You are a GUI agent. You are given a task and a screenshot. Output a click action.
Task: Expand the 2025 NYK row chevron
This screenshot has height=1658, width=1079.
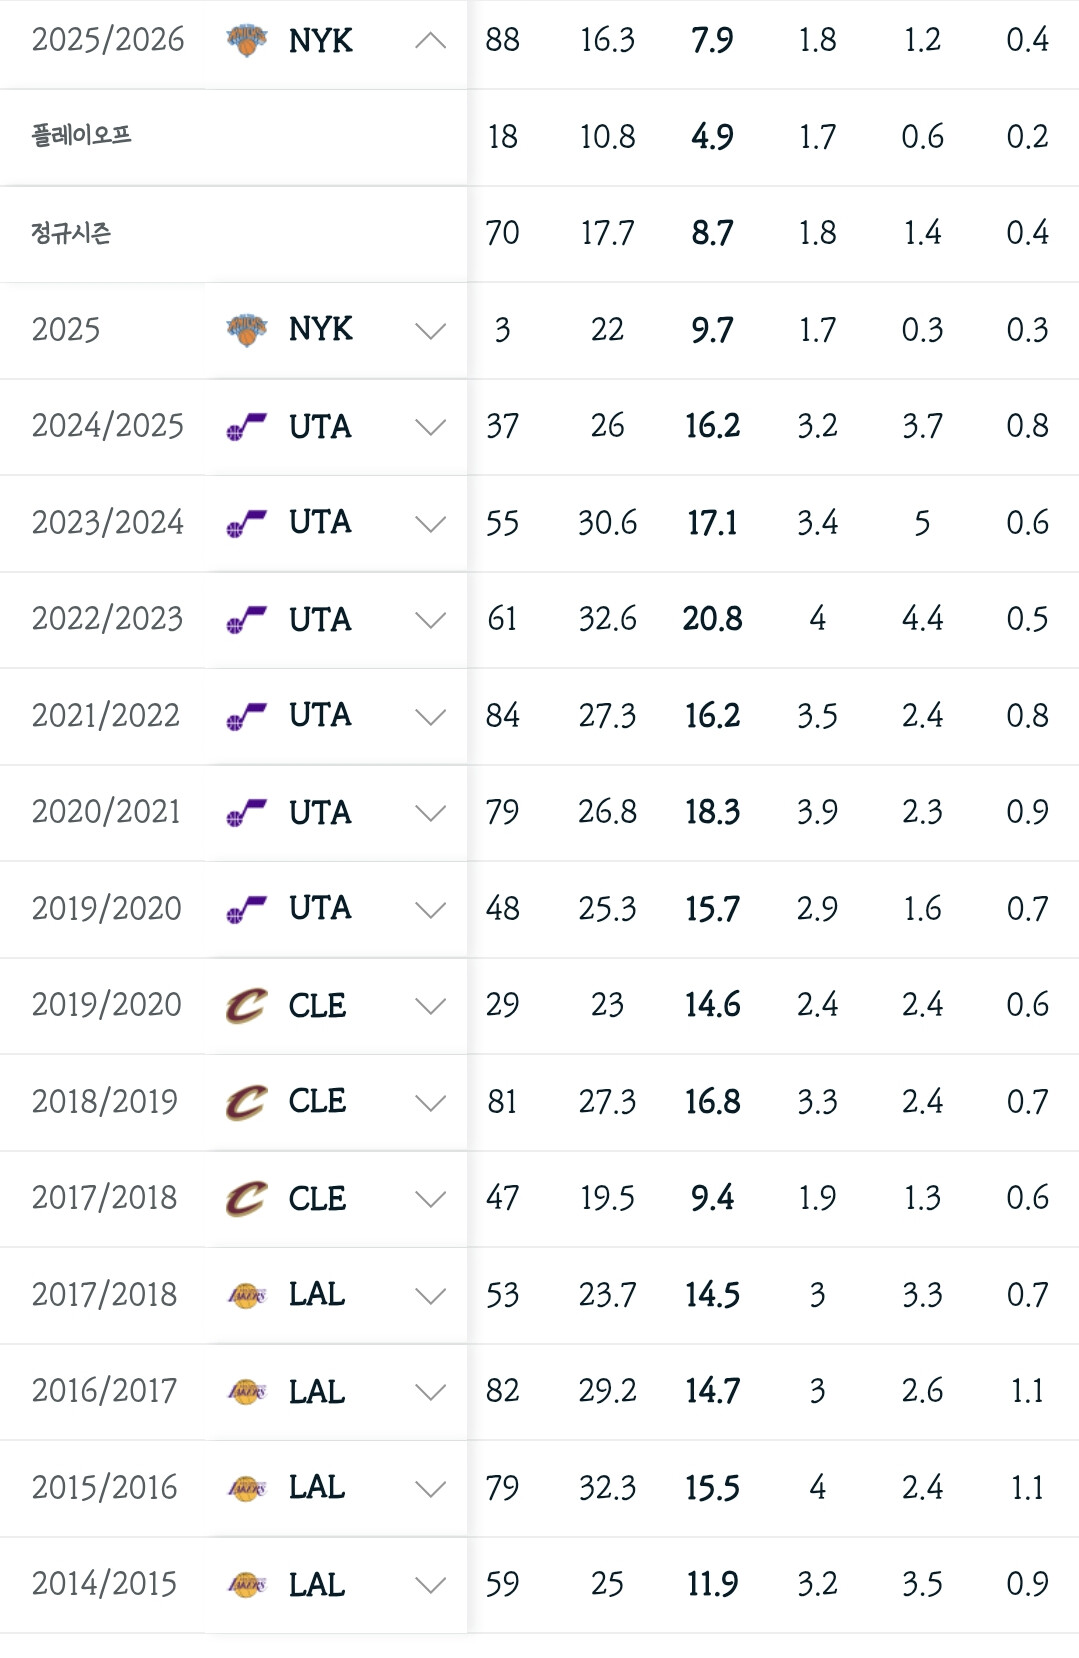coord(430,331)
